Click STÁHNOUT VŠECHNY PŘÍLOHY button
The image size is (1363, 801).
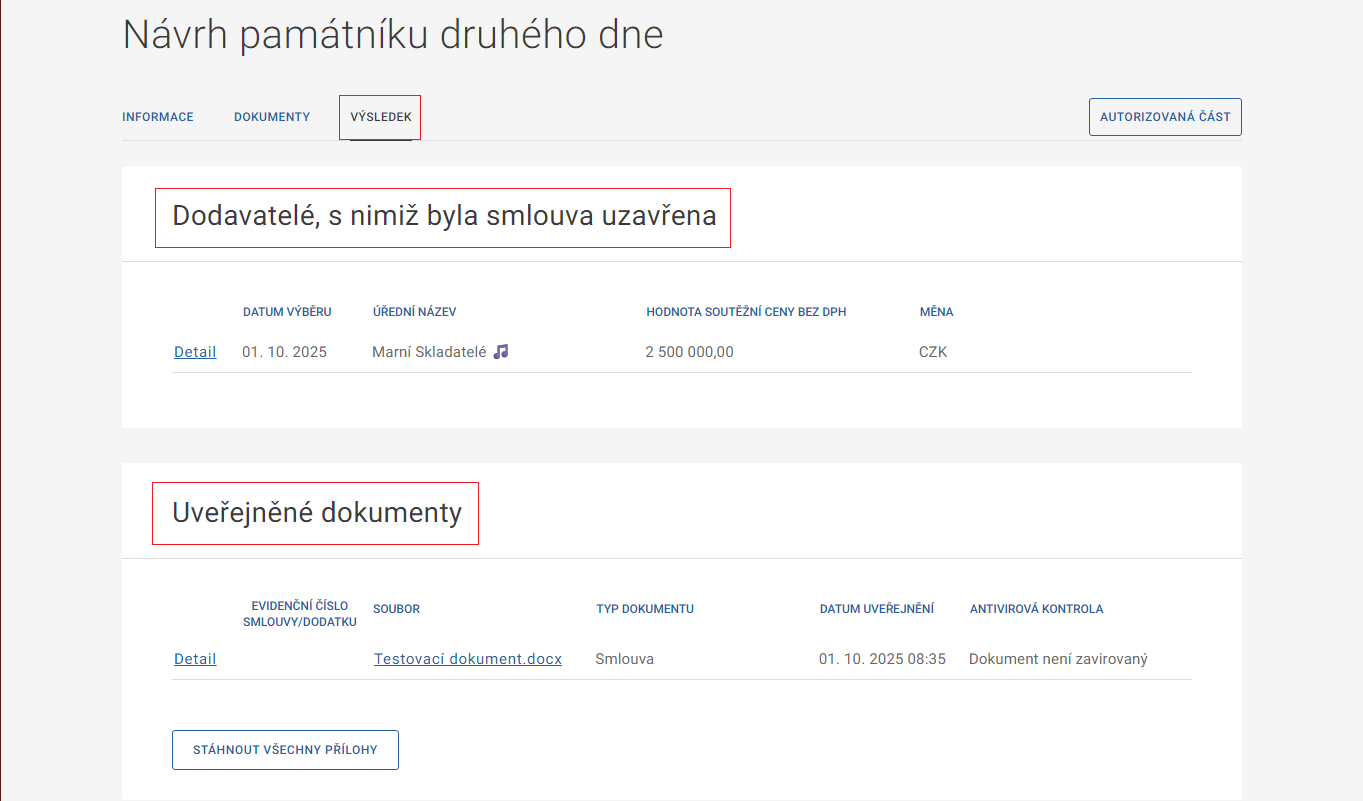(285, 749)
